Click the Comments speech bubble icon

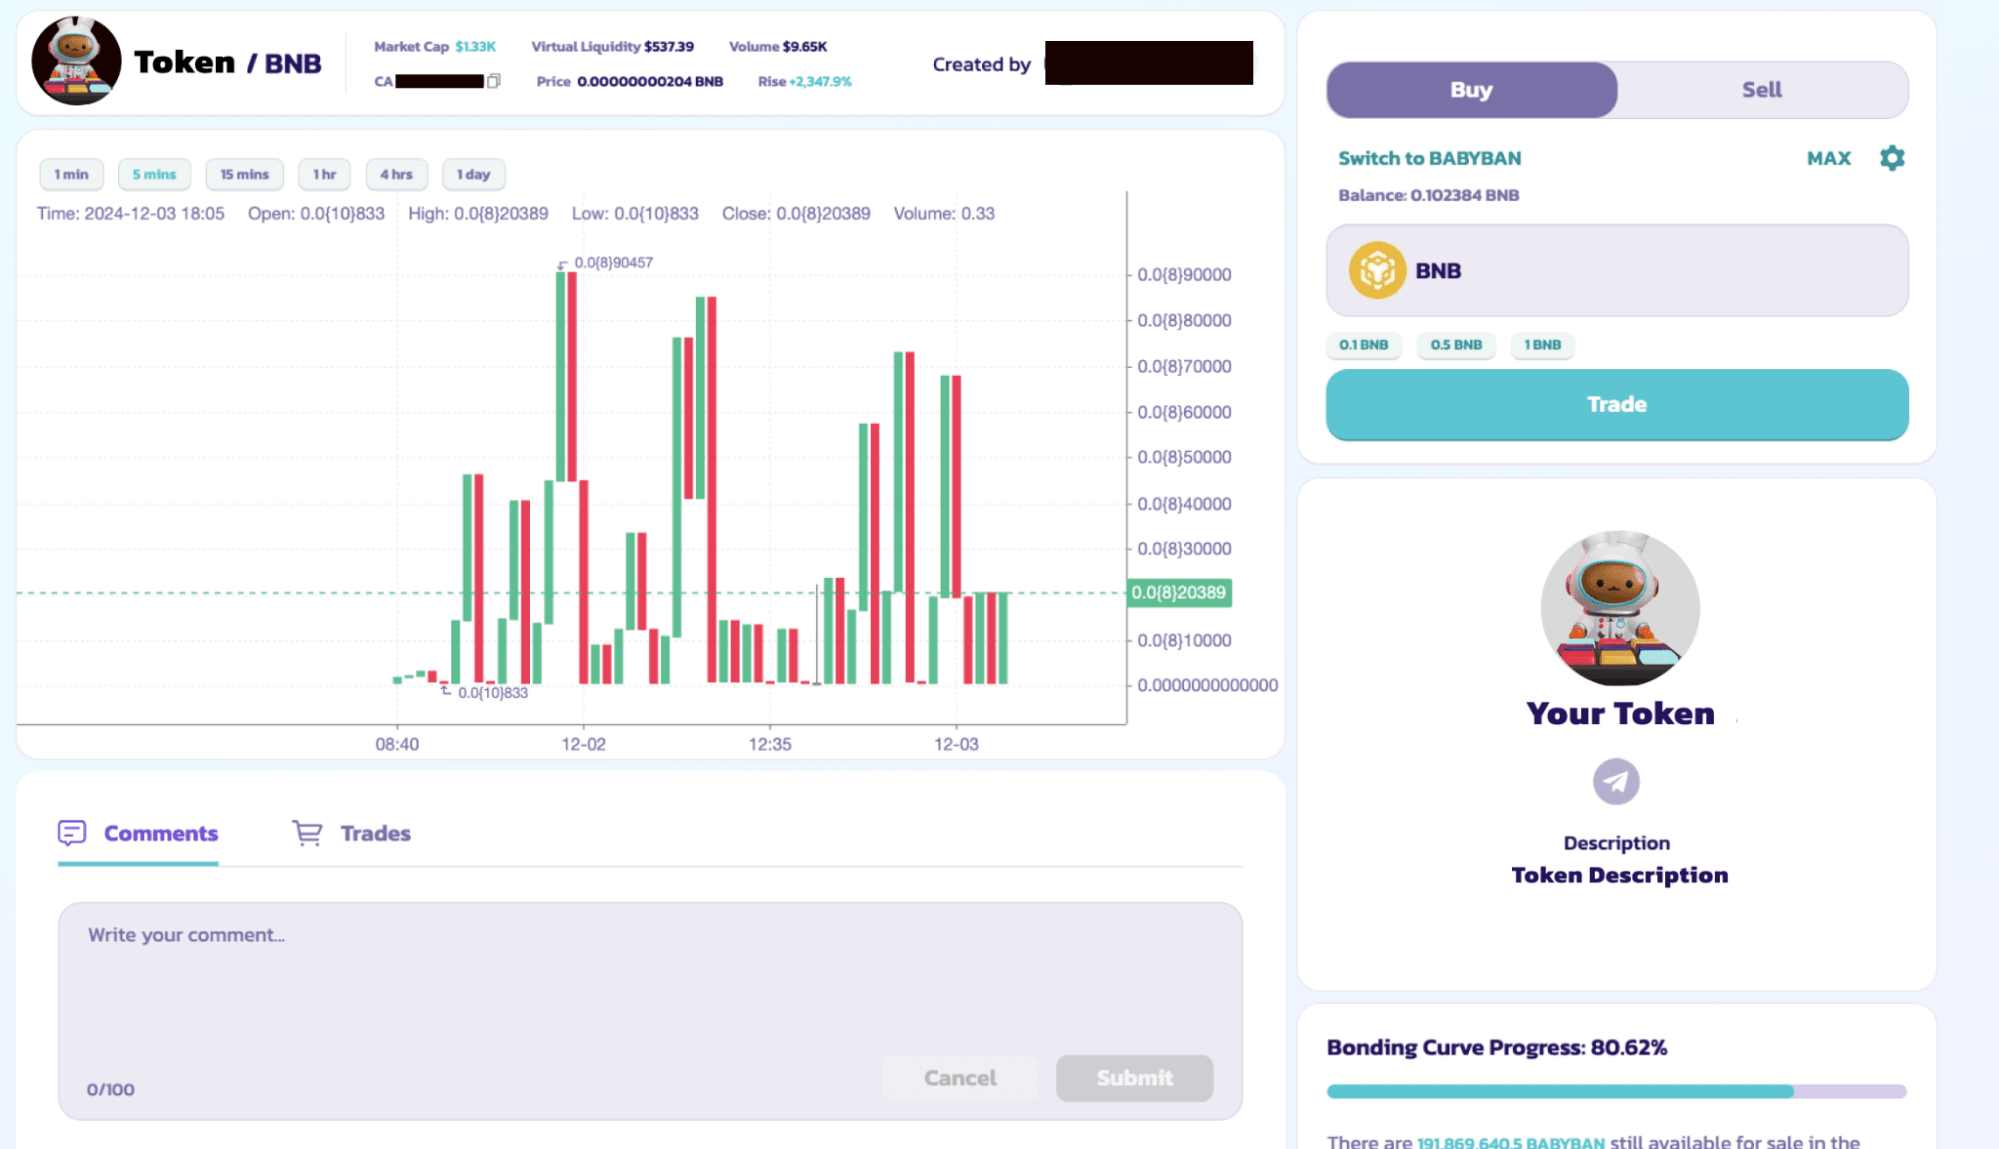tap(72, 833)
